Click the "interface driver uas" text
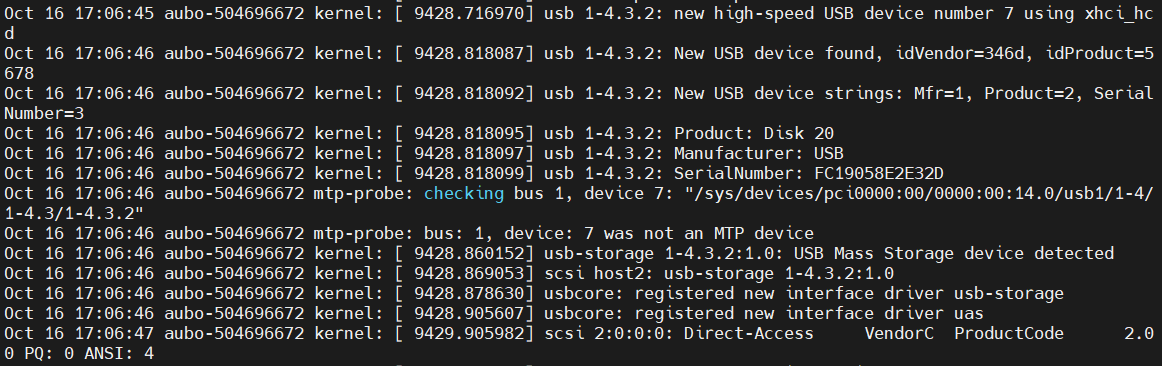 pos(884,313)
